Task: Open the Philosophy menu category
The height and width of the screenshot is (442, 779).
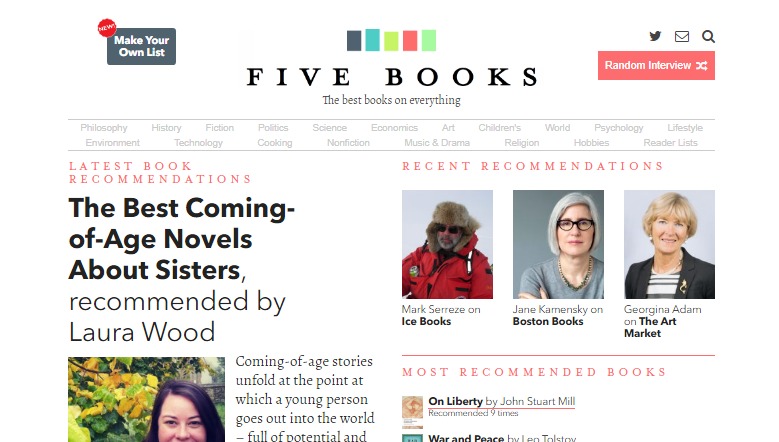Action: pyautogui.click(x=104, y=128)
